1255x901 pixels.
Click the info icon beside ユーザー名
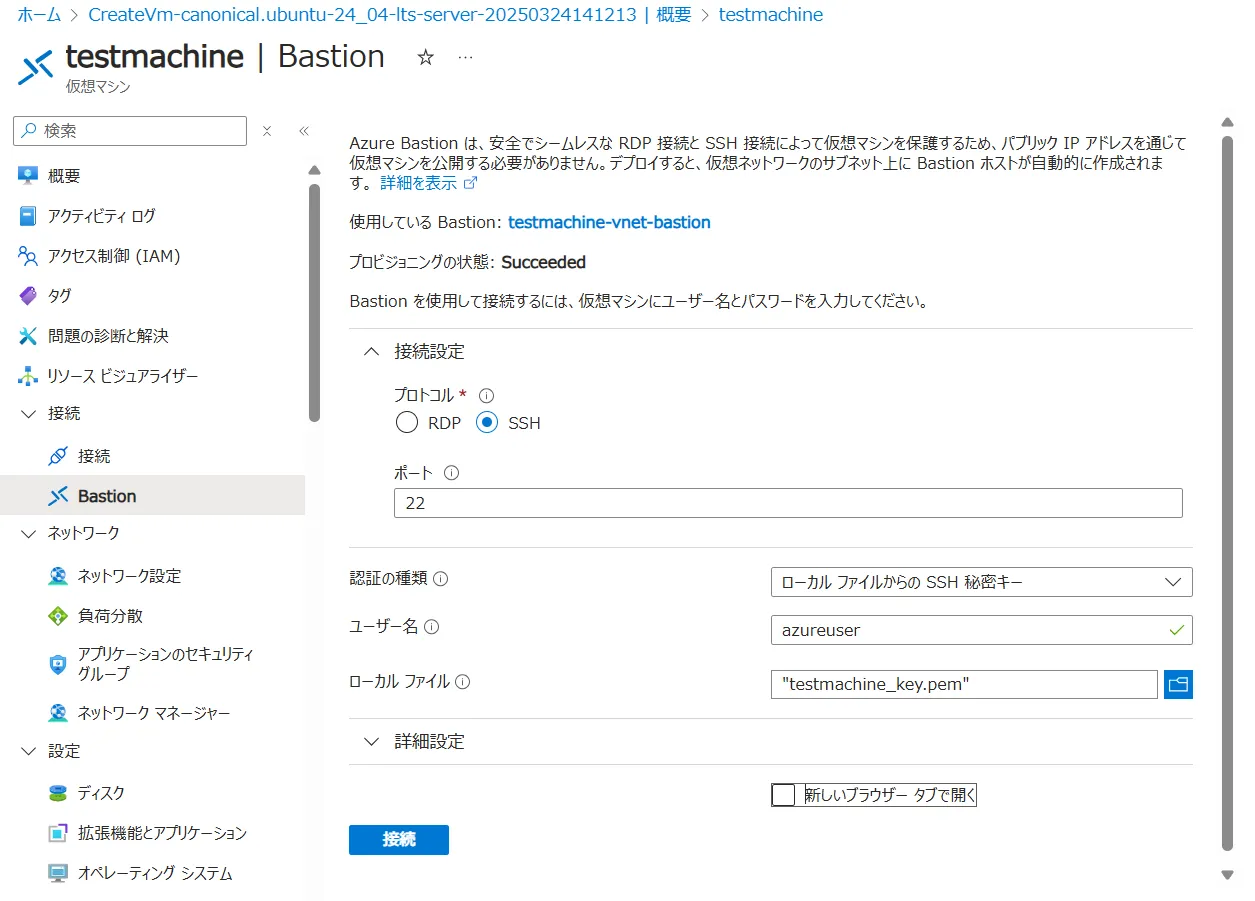pos(432,627)
